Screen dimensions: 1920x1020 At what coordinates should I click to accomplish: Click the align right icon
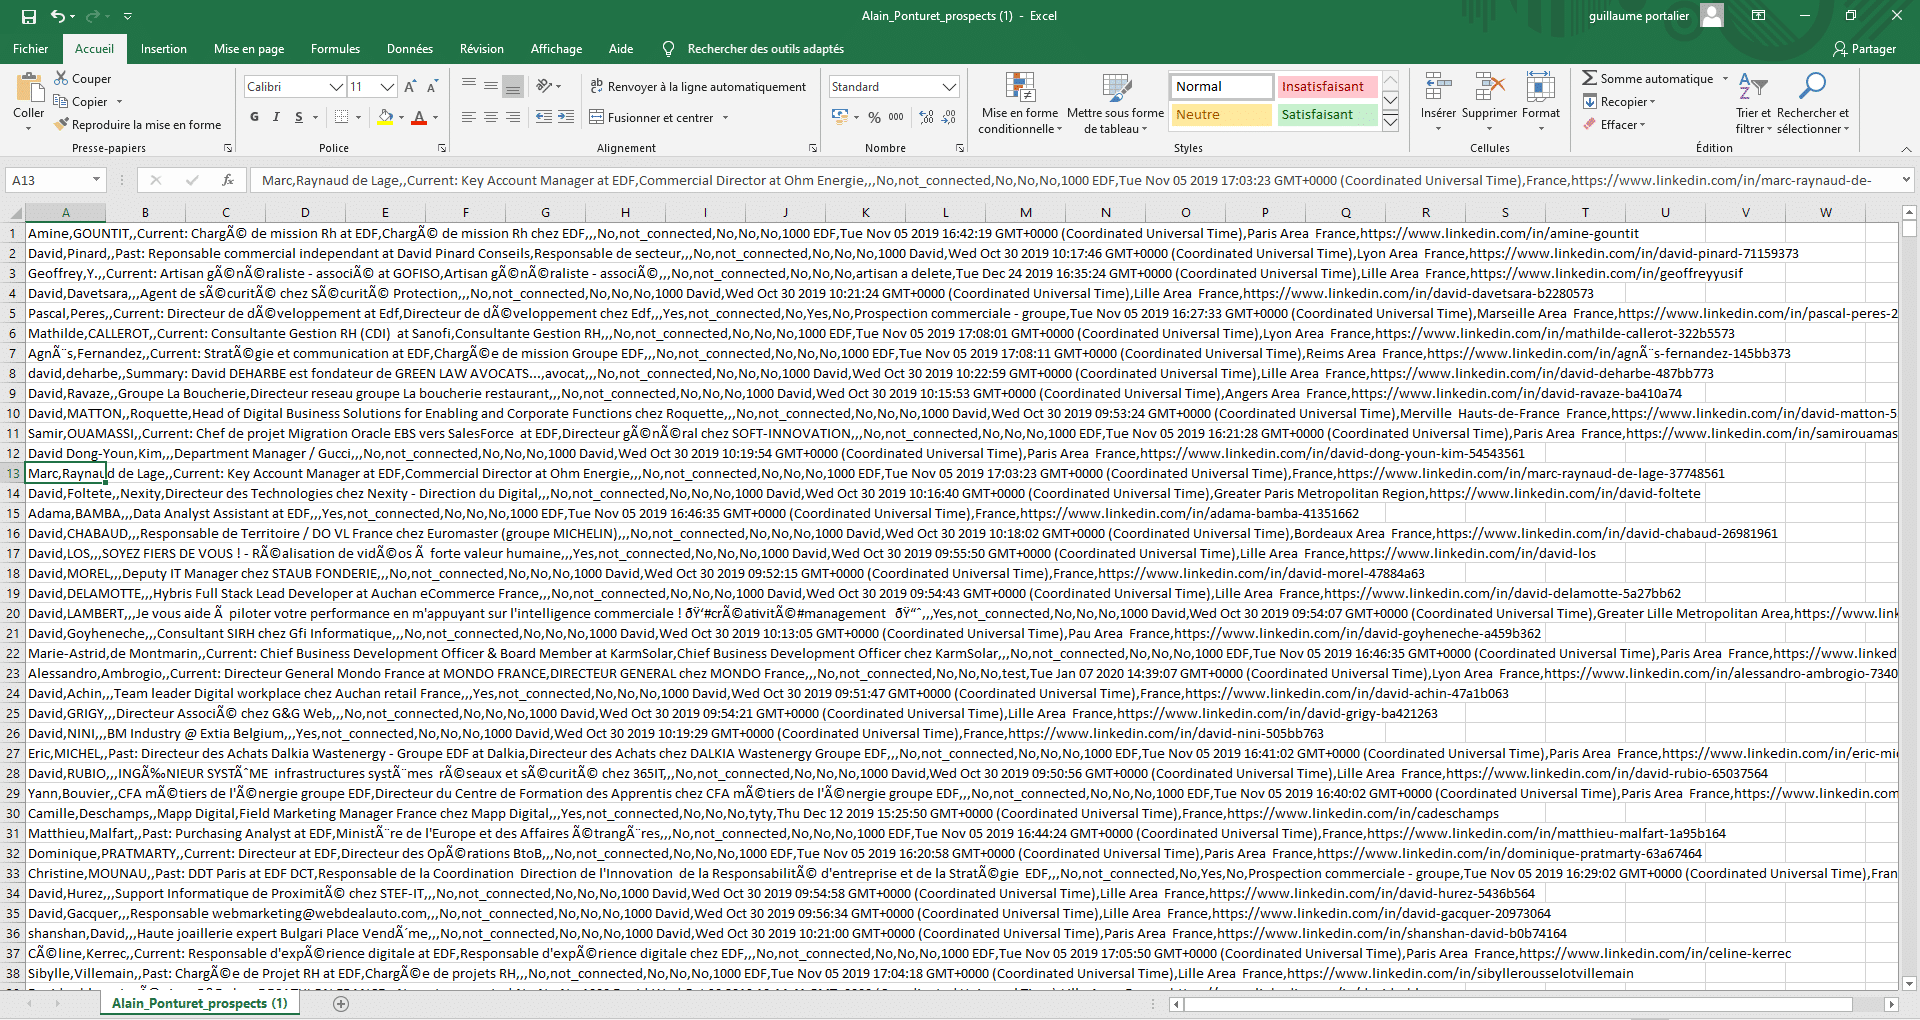(x=513, y=117)
